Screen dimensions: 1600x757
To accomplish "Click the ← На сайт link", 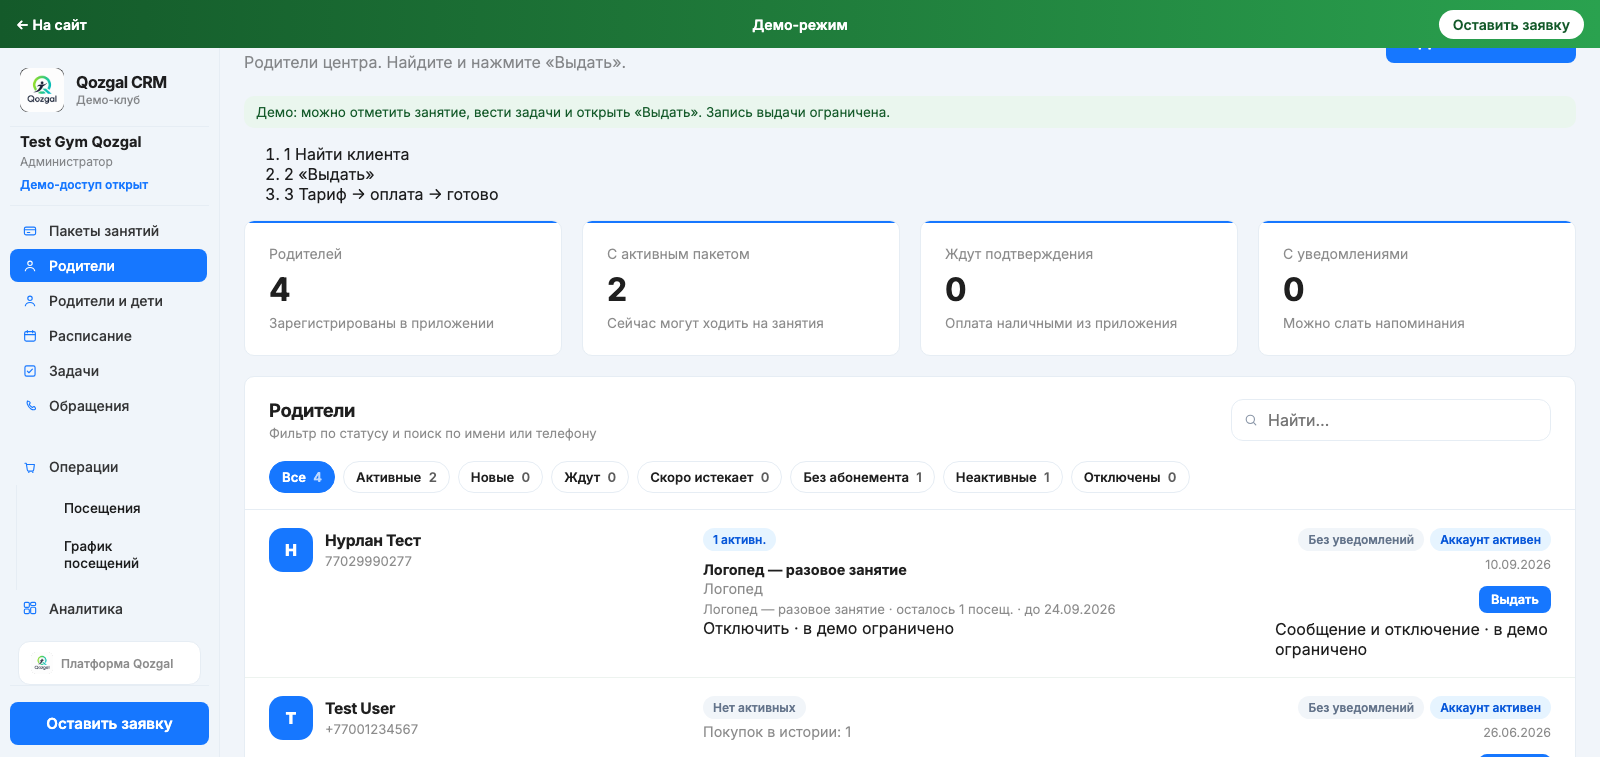I will click(x=52, y=25).
